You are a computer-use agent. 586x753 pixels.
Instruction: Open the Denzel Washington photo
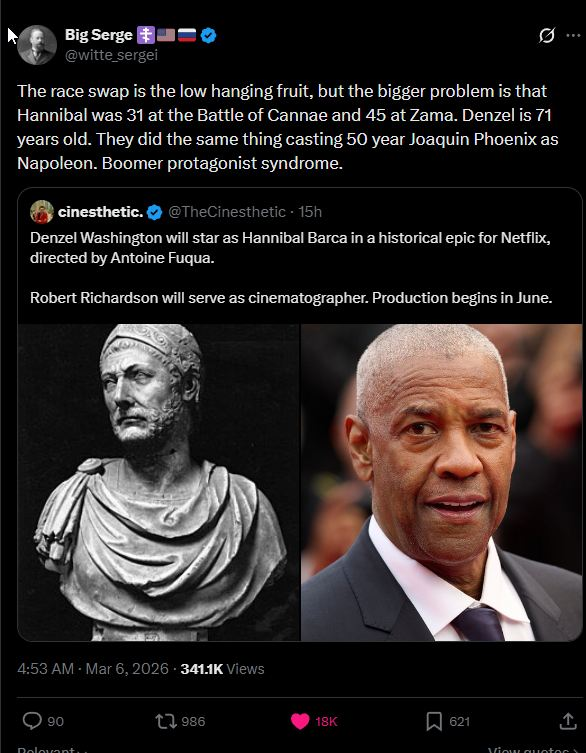(442, 483)
